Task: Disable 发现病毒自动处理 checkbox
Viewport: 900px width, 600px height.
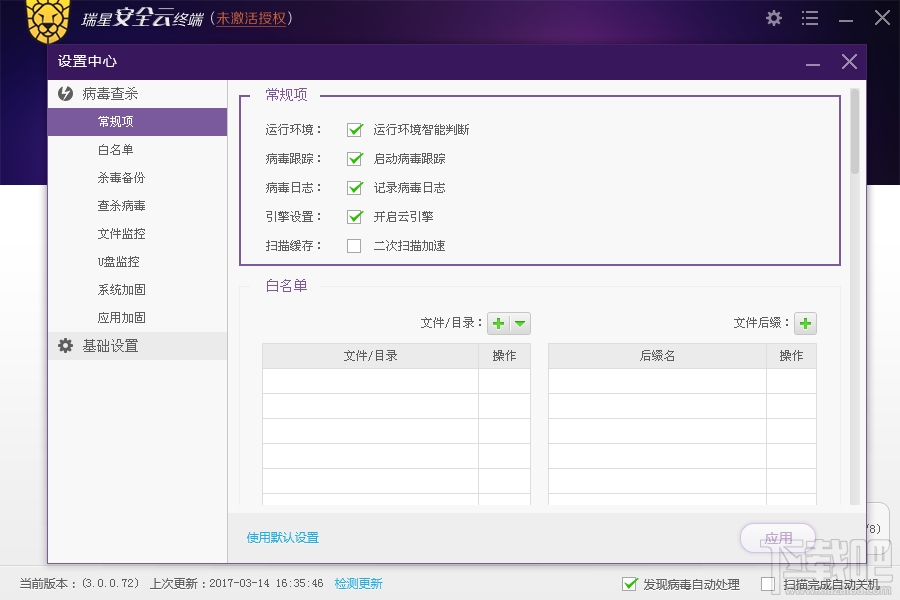Action: (631, 584)
